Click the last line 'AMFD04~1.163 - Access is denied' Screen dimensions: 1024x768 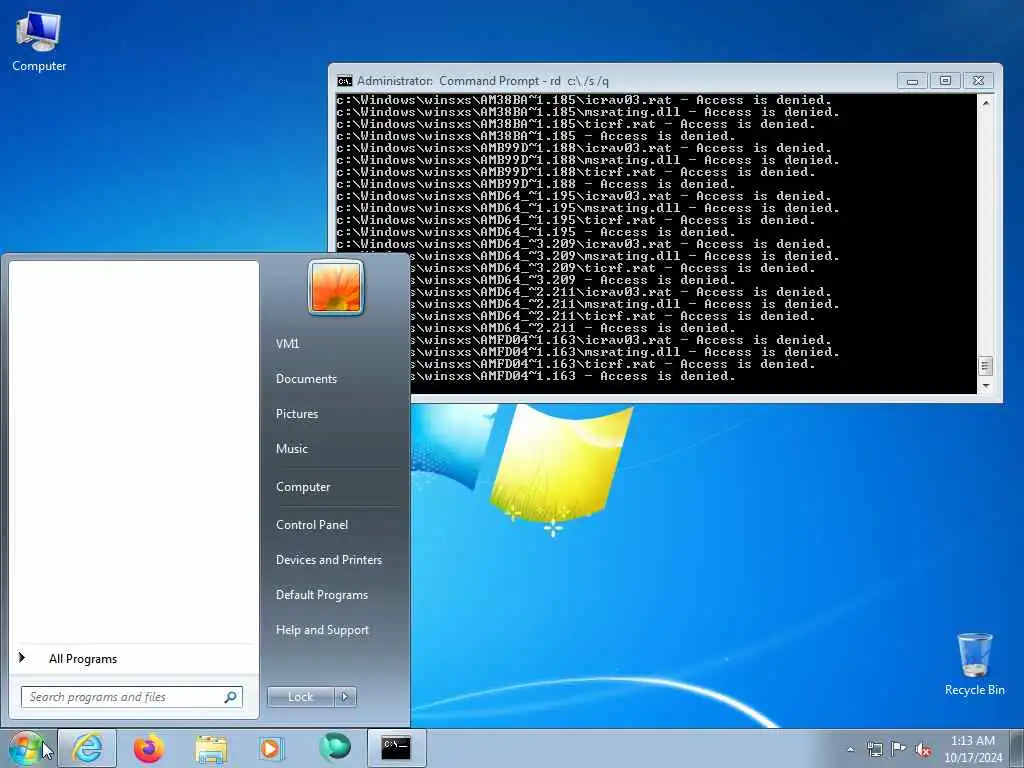[x=573, y=376]
